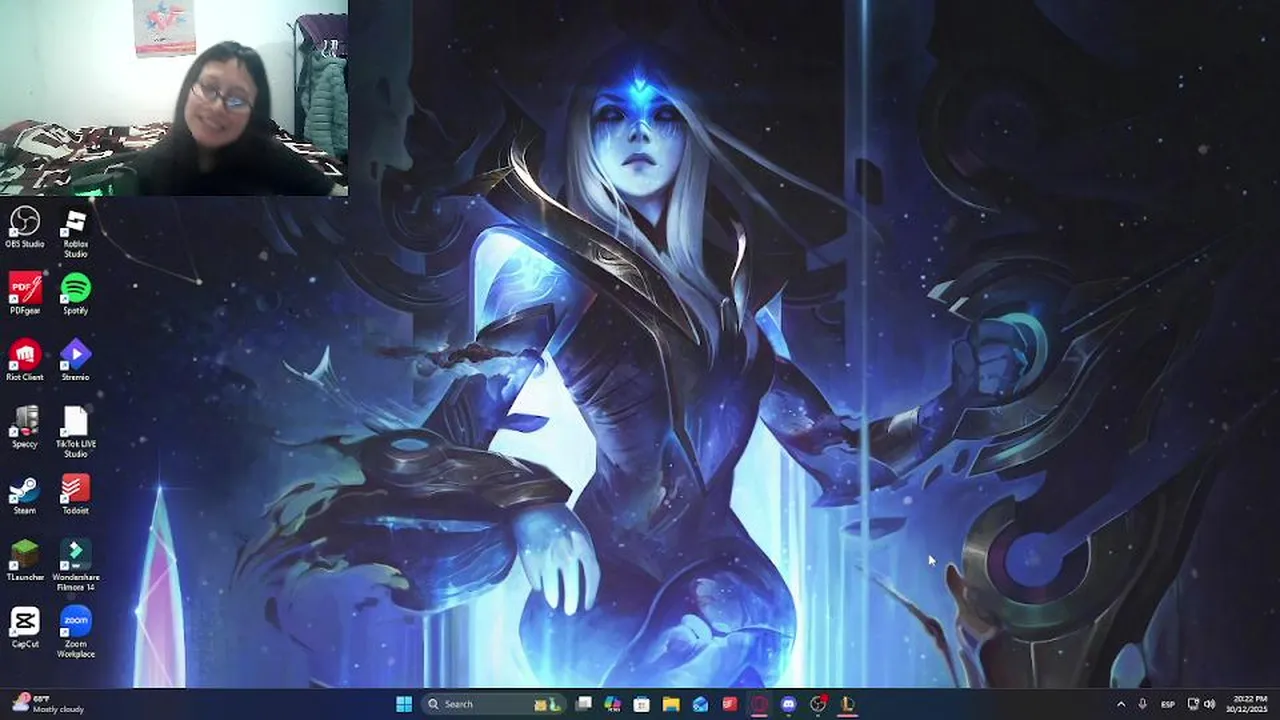Open Task View on the taskbar
The image size is (1280, 720).
[584, 704]
